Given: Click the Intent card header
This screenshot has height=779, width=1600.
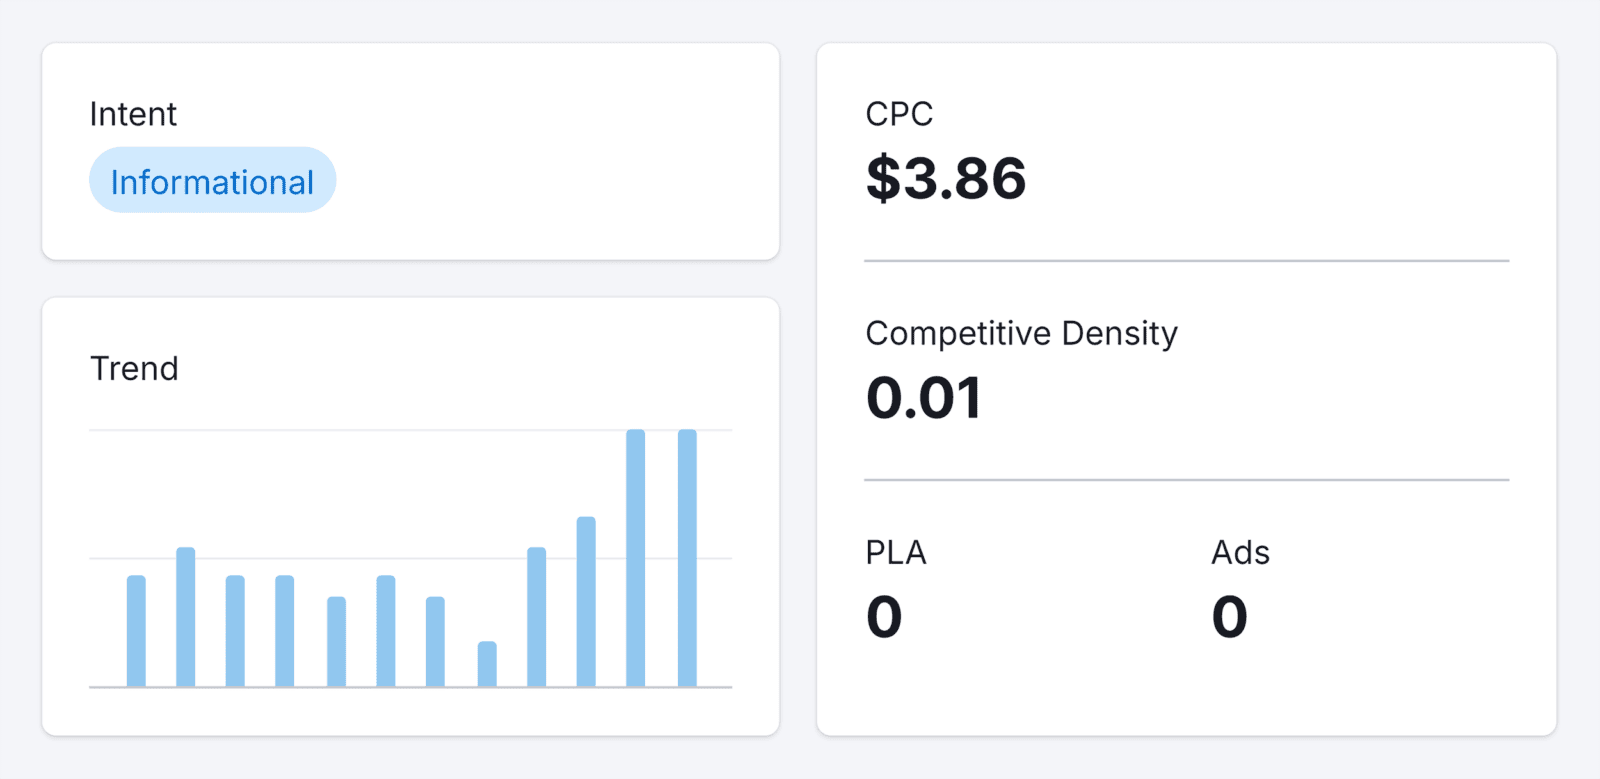Looking at the screenshot, I should pos(133,113).
